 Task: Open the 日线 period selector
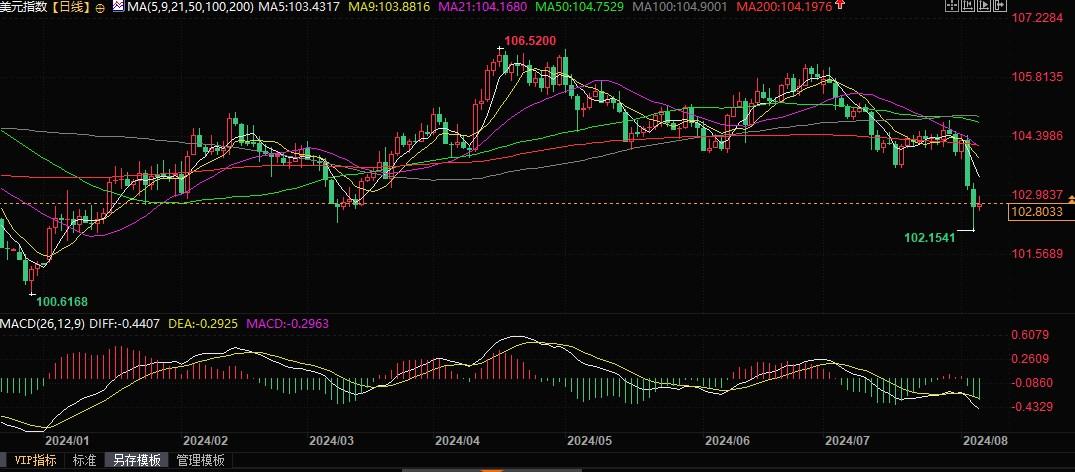(69, 8)
